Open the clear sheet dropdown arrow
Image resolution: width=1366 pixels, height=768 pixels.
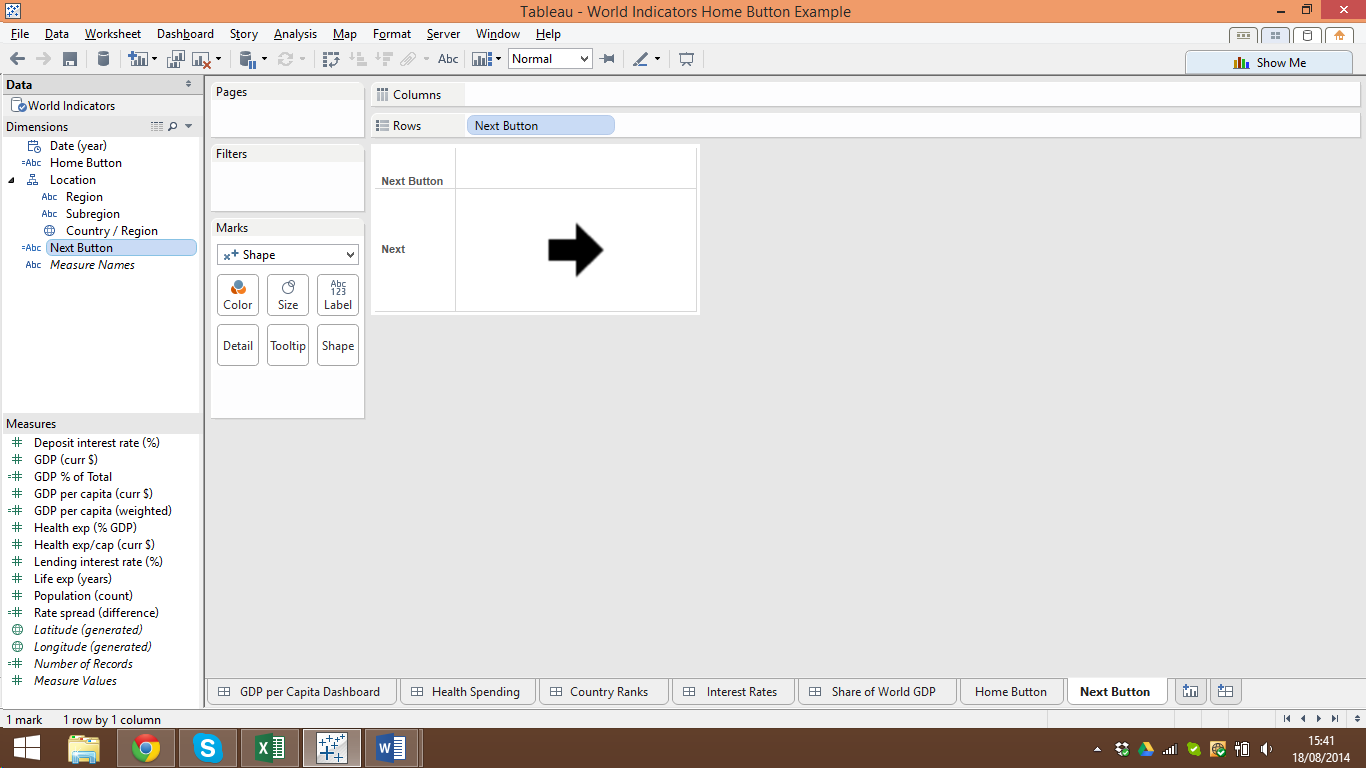pos(218,59)
